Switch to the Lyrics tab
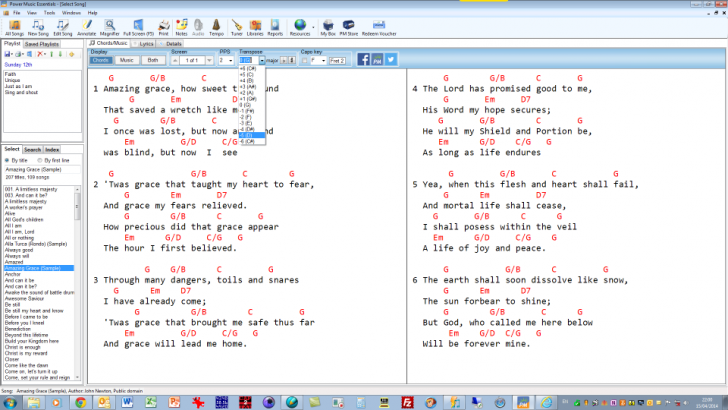The image size is (728, 410). [x=143, y=44]
